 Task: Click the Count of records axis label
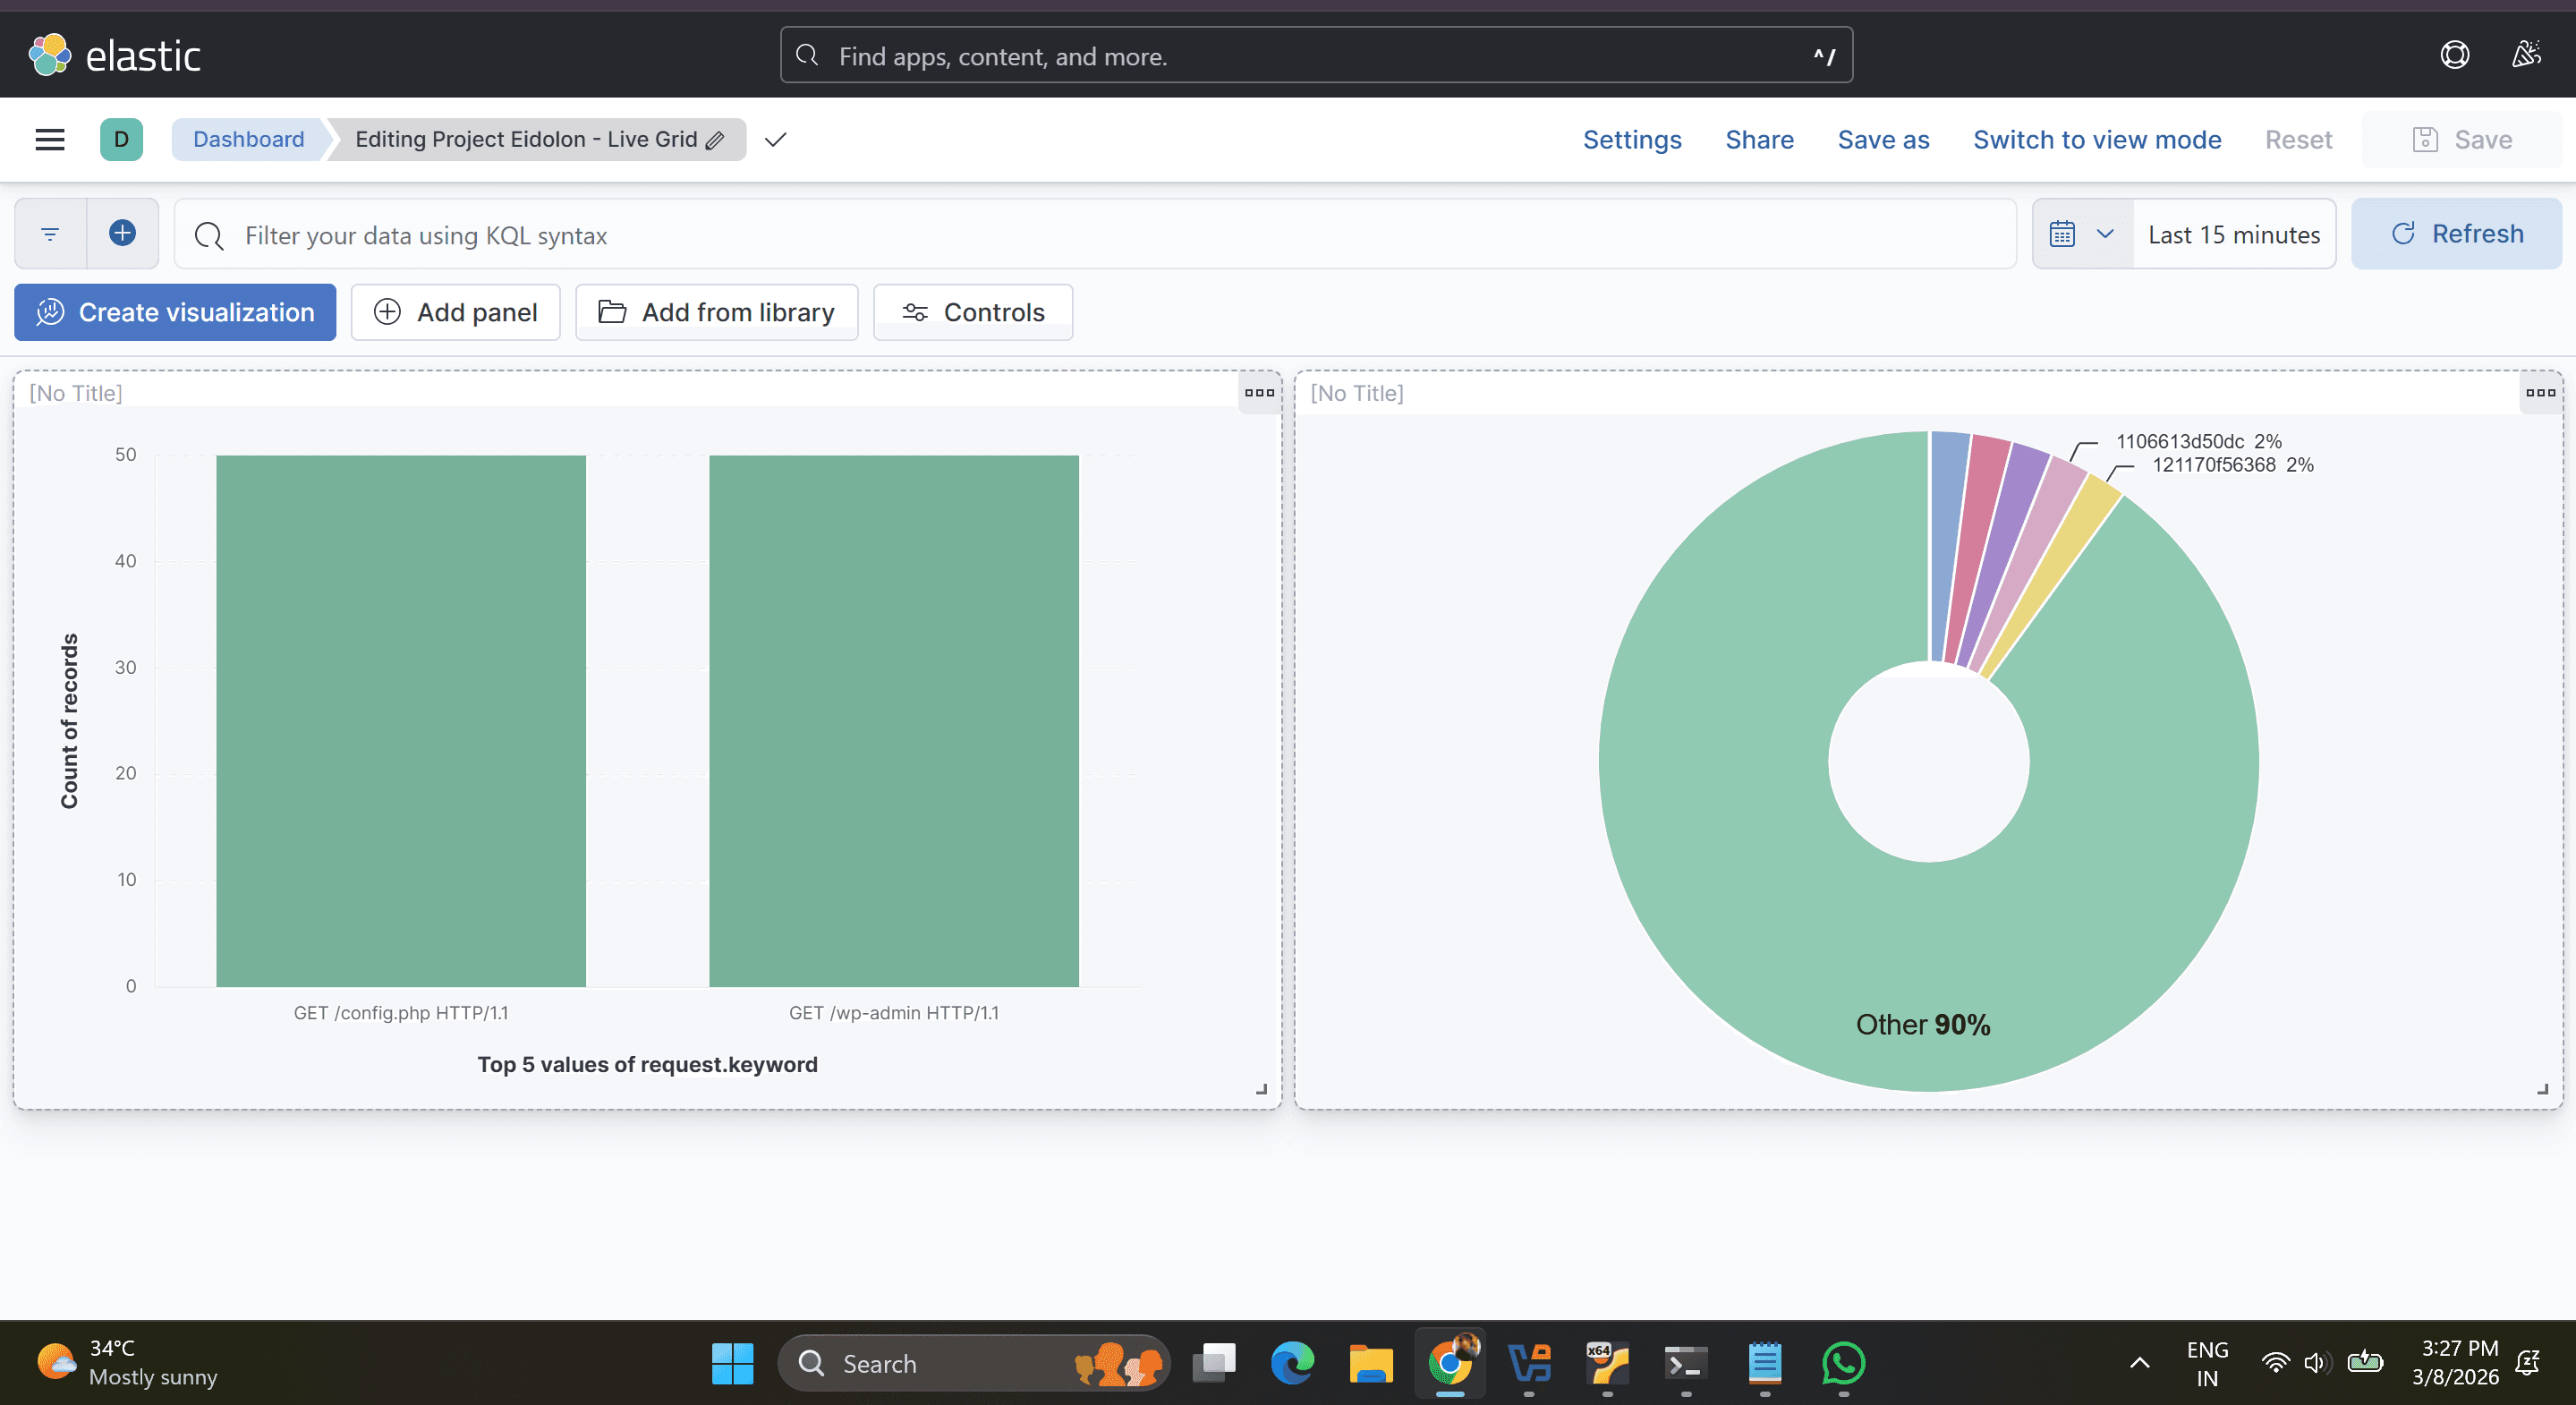pos(69,721)
